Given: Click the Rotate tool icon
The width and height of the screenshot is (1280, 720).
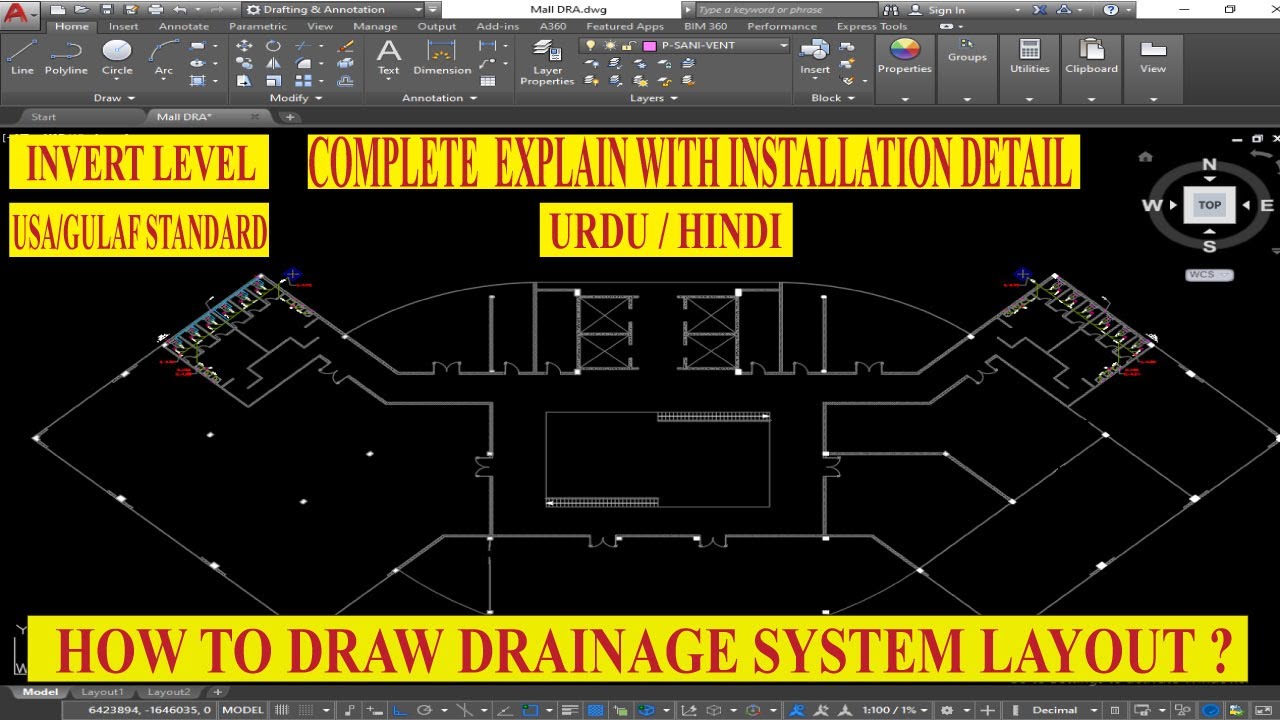Looking at the screenshot, I should 273,46.
